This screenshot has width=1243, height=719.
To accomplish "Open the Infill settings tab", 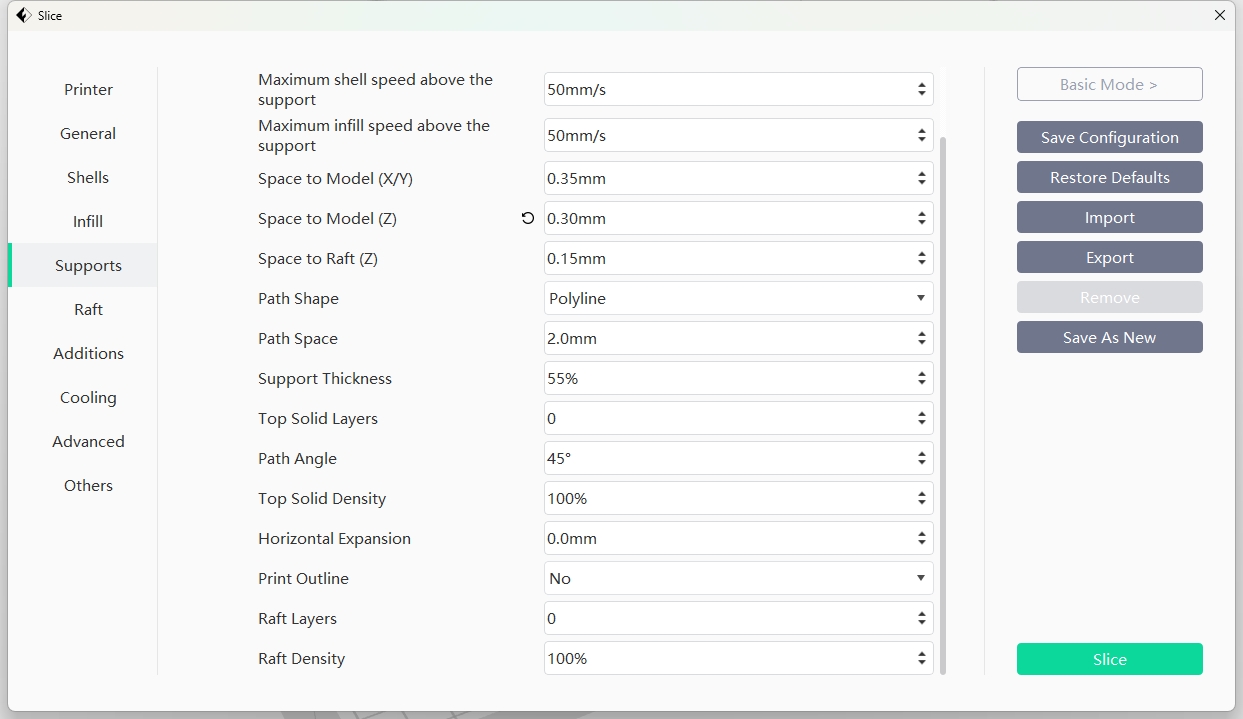I will pyautogui.click(x=88, y=221).
